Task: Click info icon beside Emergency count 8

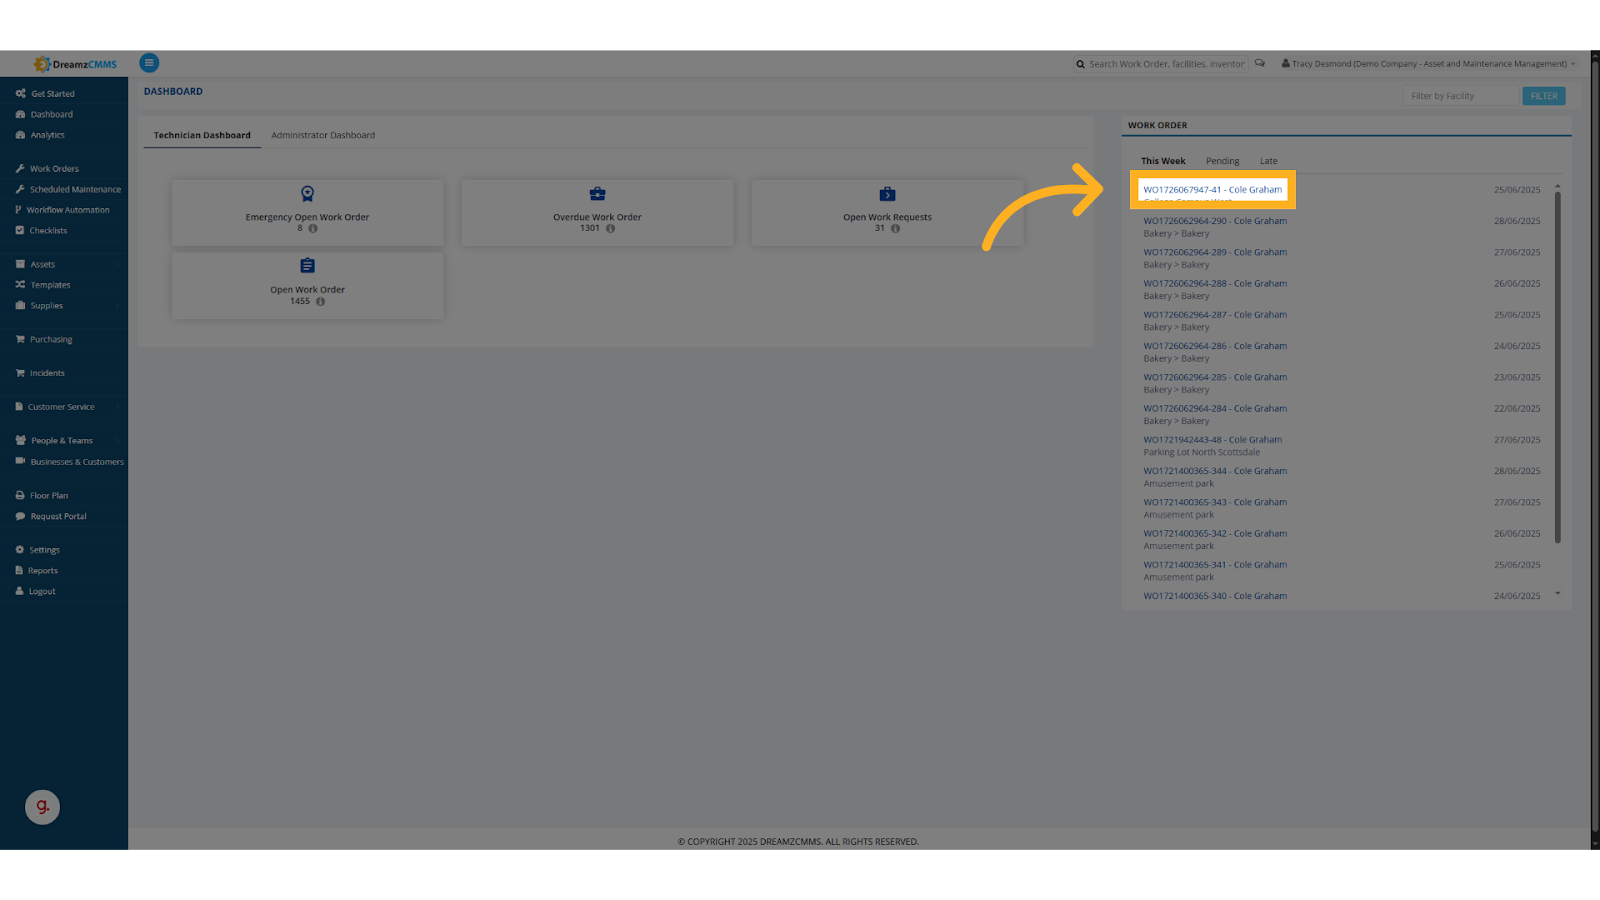Action: tap(313, 229)
